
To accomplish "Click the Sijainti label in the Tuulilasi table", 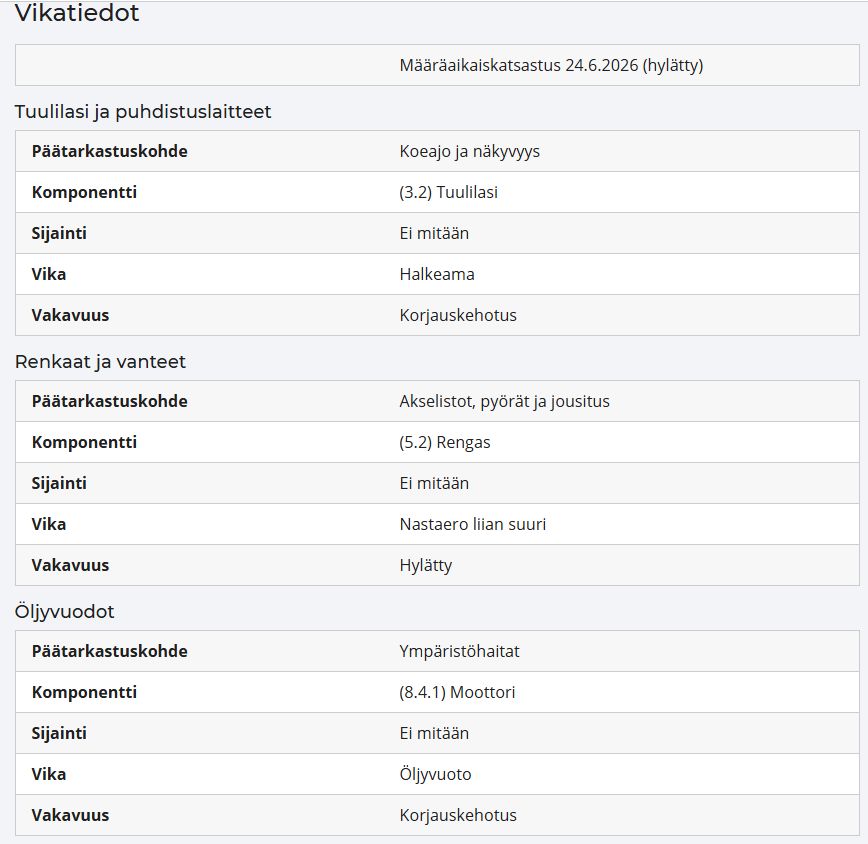I will coord(59,233).
